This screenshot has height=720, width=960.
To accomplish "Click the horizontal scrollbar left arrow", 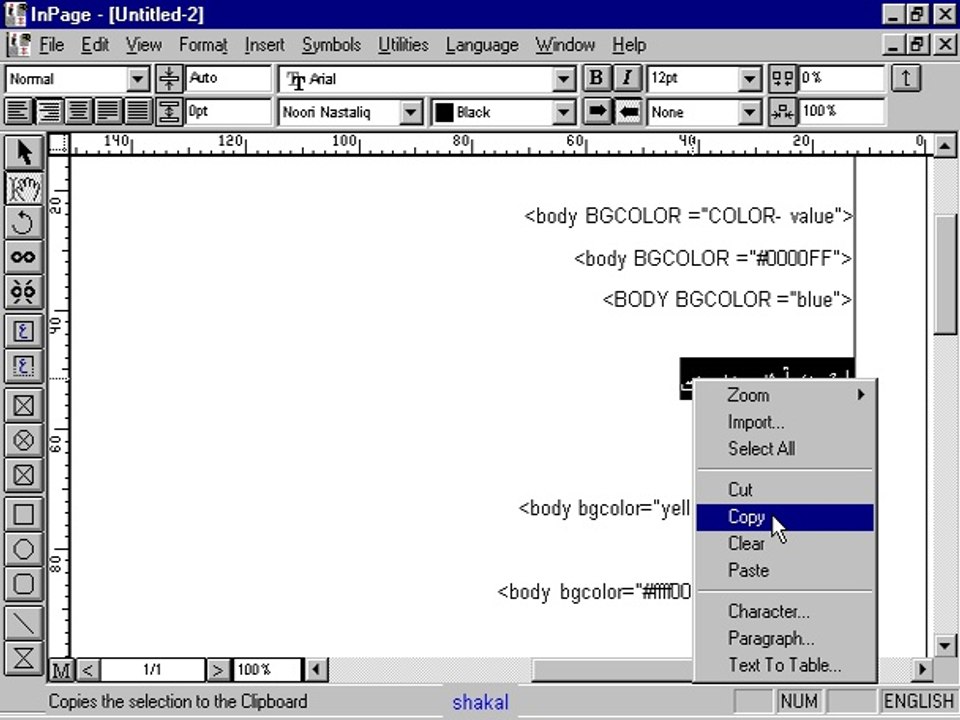I will point(316,669).
